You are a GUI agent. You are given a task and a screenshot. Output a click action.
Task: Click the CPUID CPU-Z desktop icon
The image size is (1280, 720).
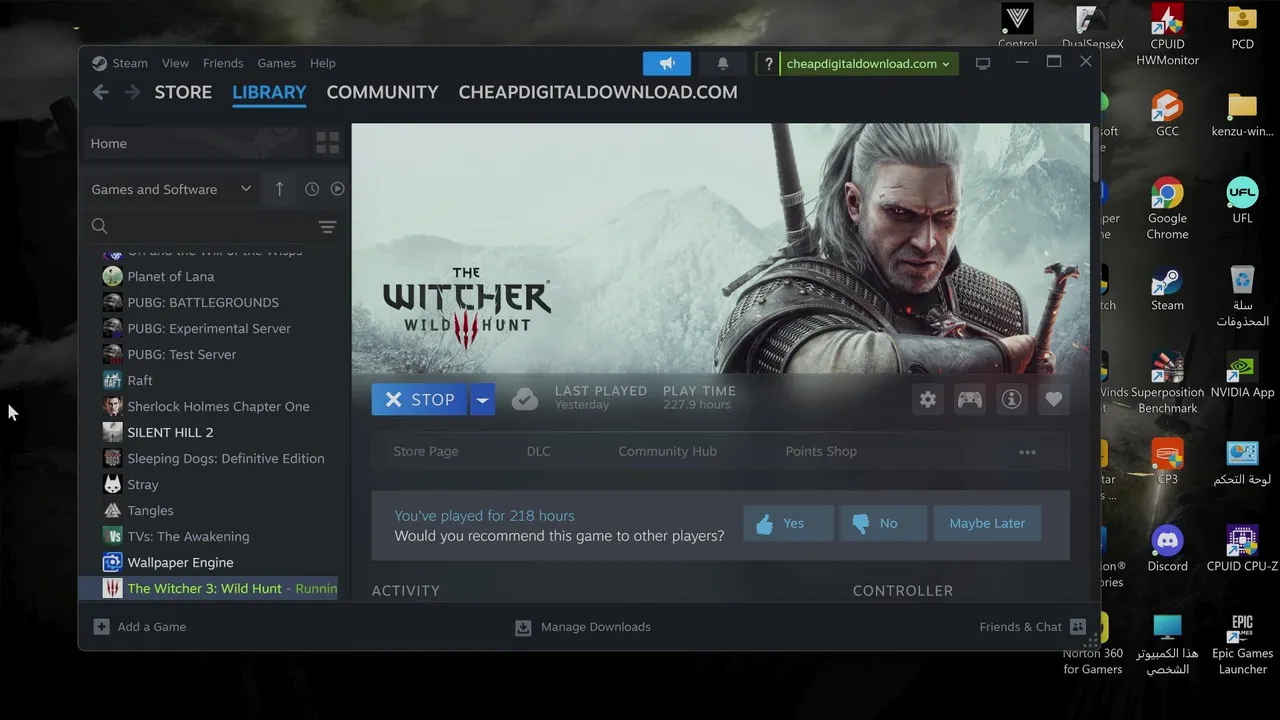(1242, 548)
